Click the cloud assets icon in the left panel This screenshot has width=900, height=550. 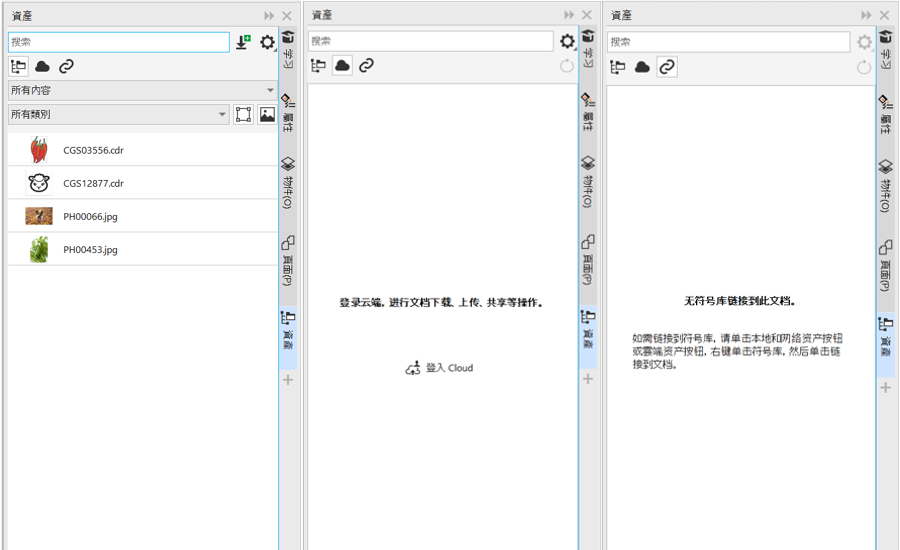42,67
